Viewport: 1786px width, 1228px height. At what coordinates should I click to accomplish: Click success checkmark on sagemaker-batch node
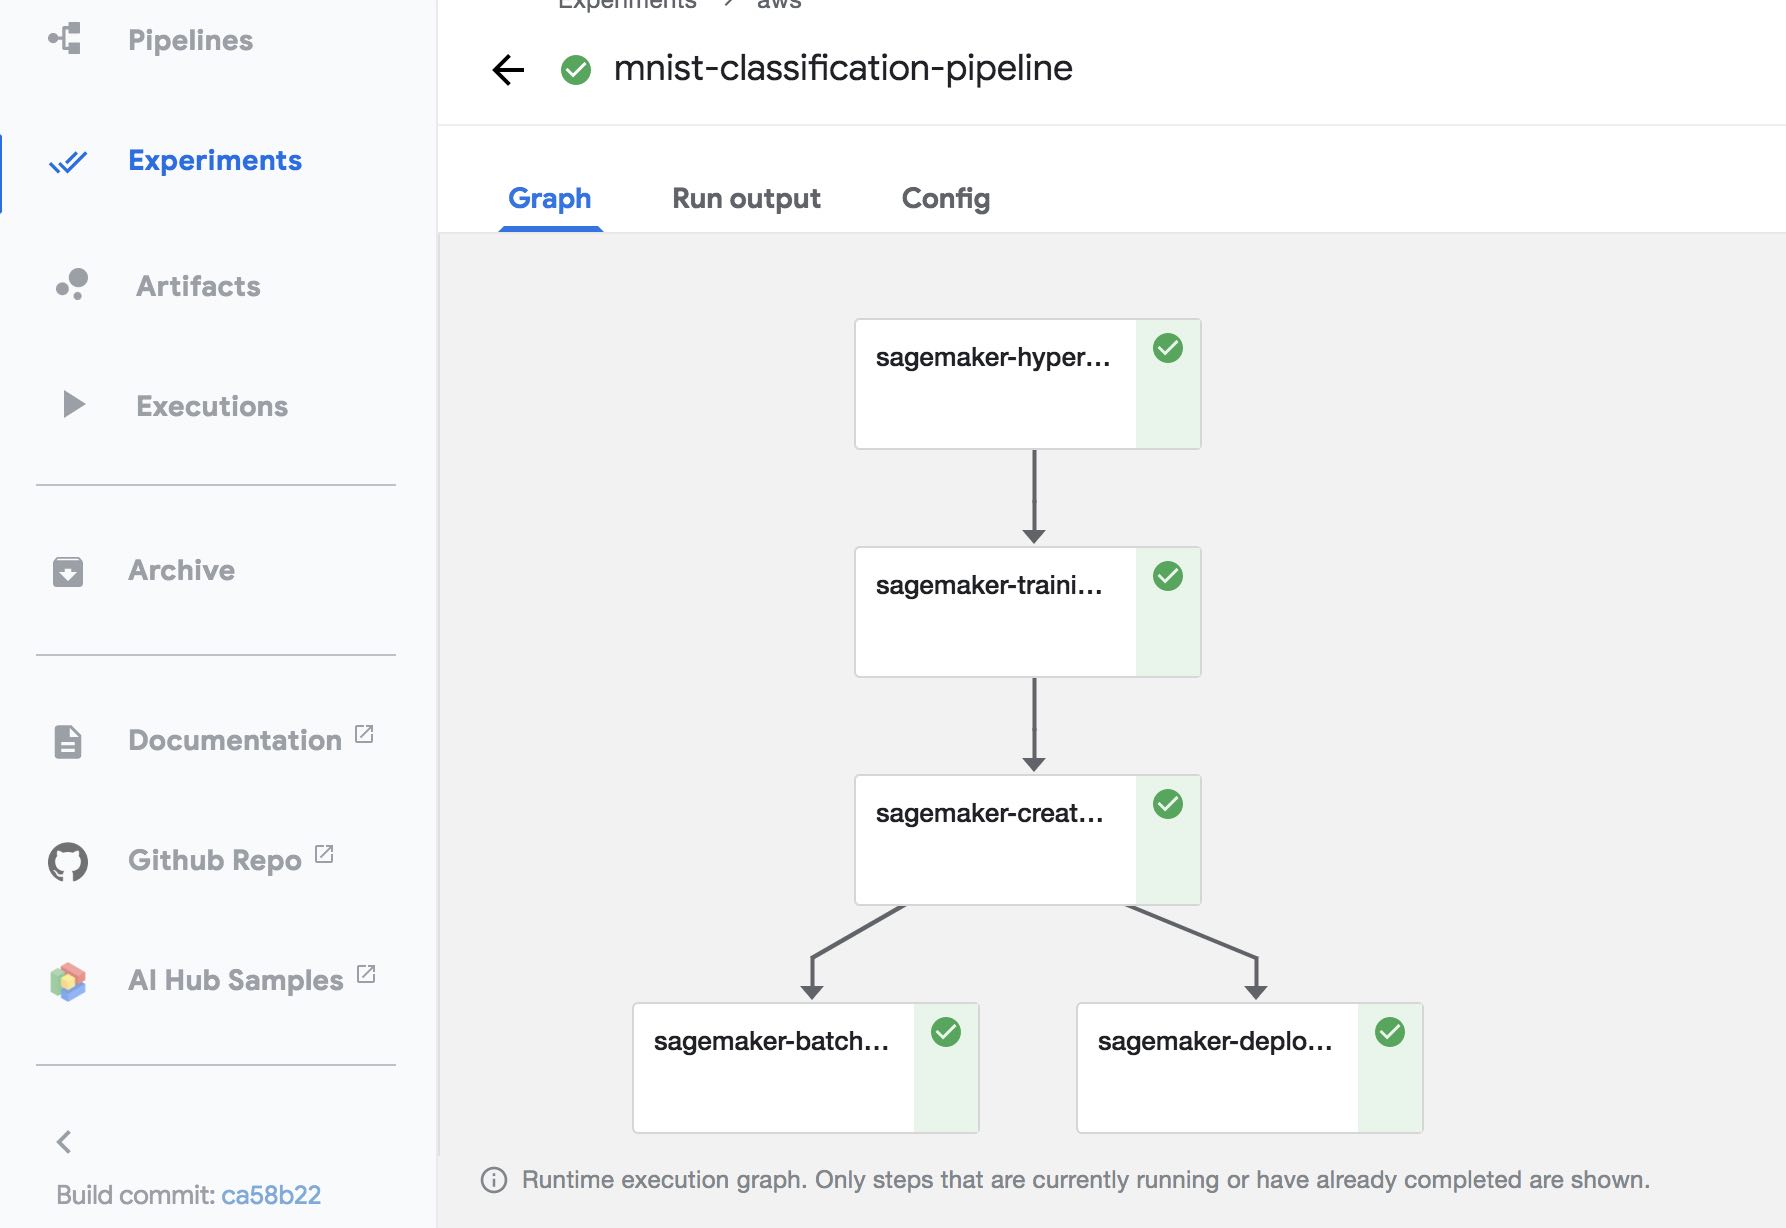click(946, 1032)
